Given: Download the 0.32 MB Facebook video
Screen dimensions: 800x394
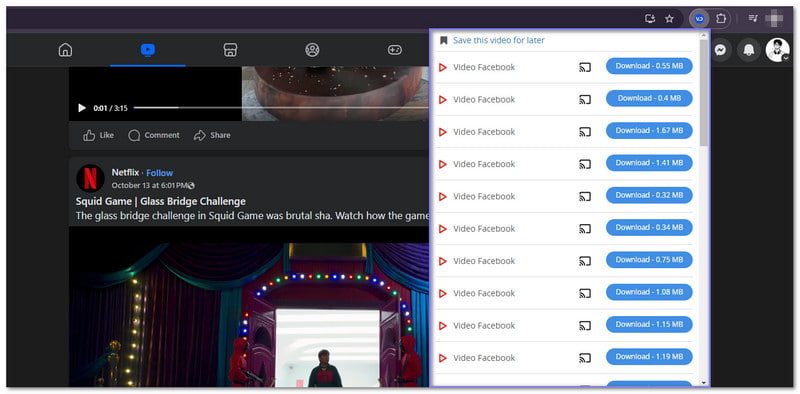Looking at the screenshot, I should tap(649, 195).
